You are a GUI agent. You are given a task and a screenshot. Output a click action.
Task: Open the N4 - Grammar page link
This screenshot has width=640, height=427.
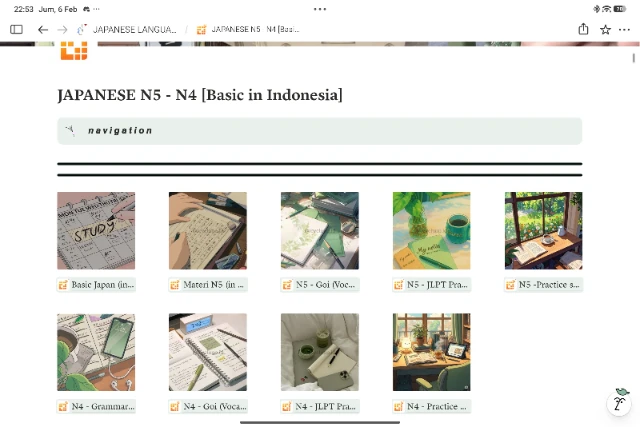(96, 407)
